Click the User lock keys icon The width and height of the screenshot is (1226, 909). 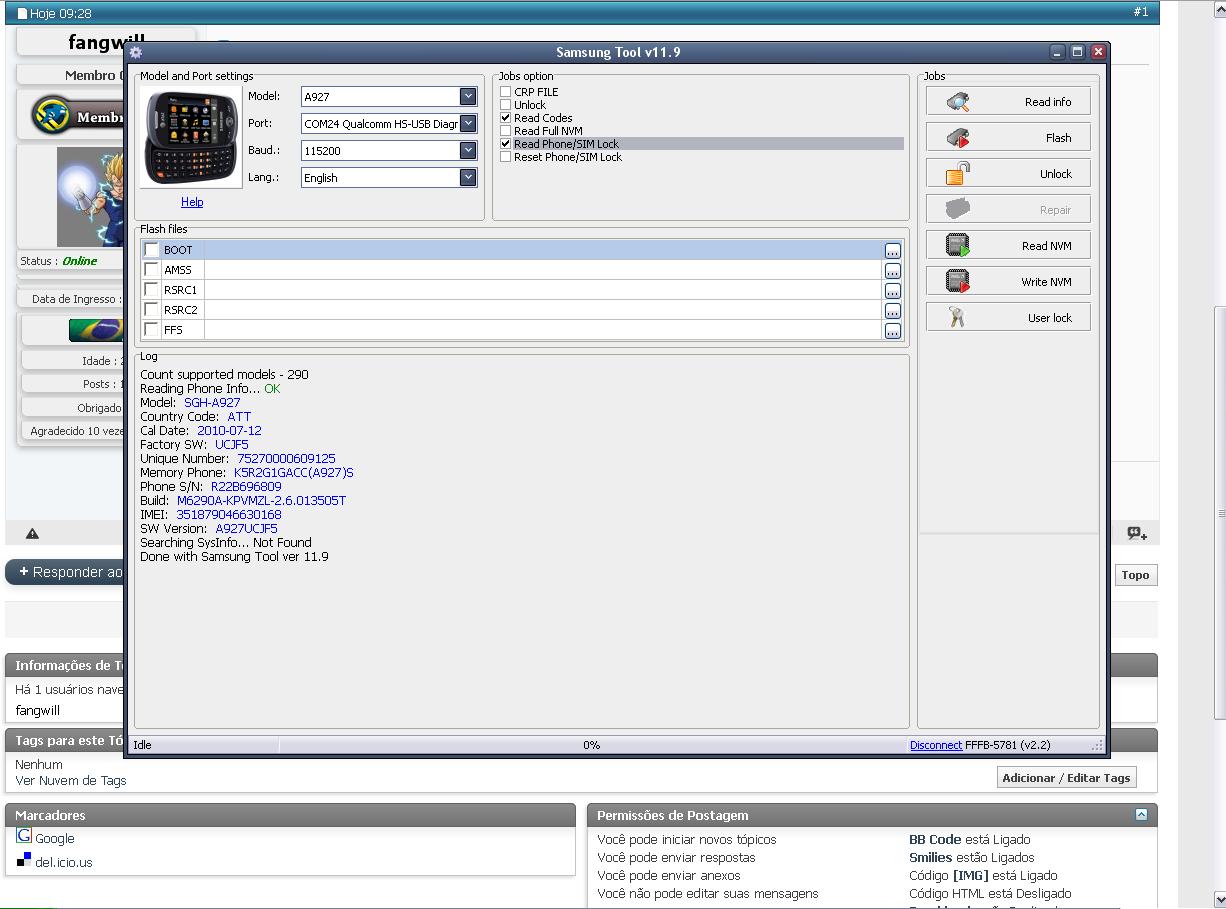(957, 318)
